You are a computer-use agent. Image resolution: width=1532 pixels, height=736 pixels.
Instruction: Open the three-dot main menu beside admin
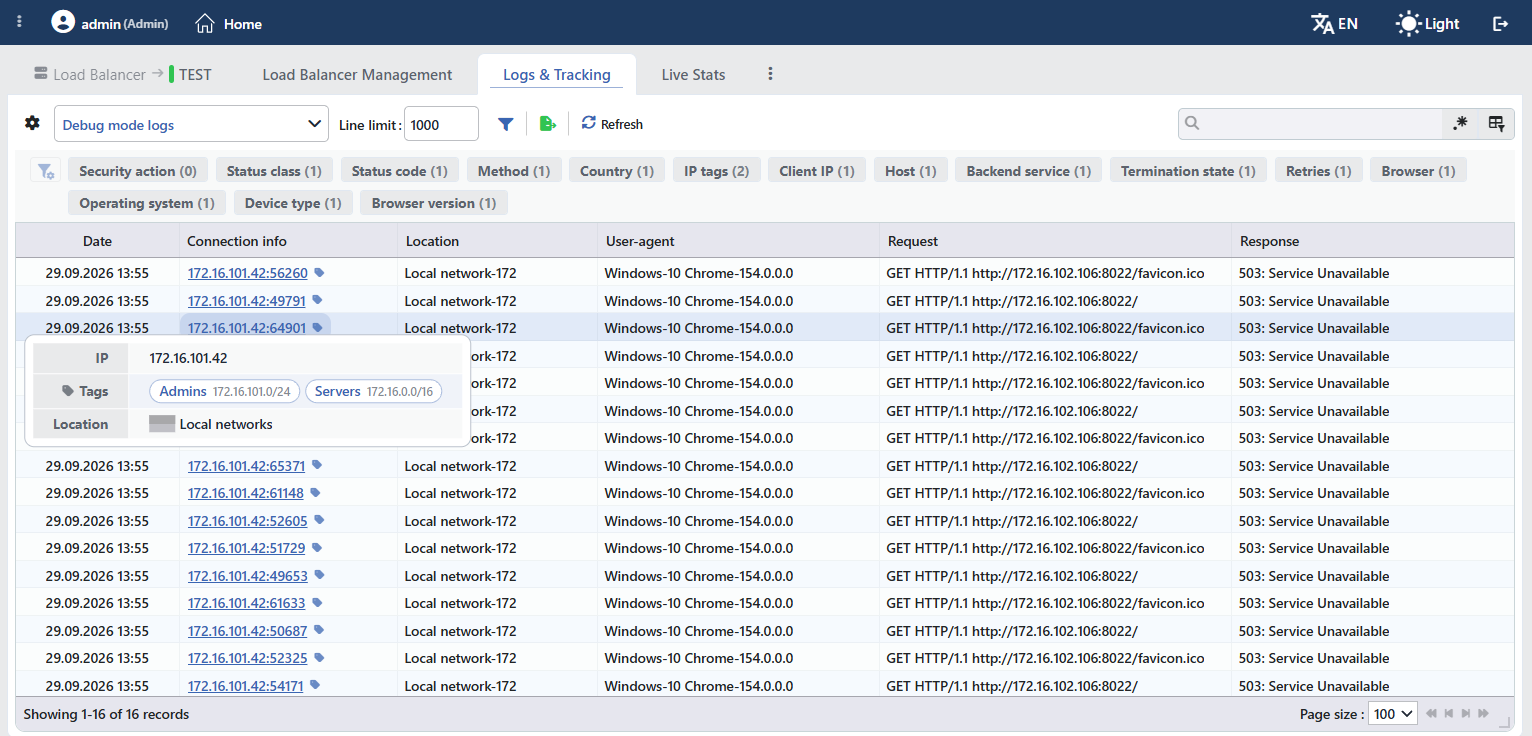pyautogui.click(x=20, y=22)
